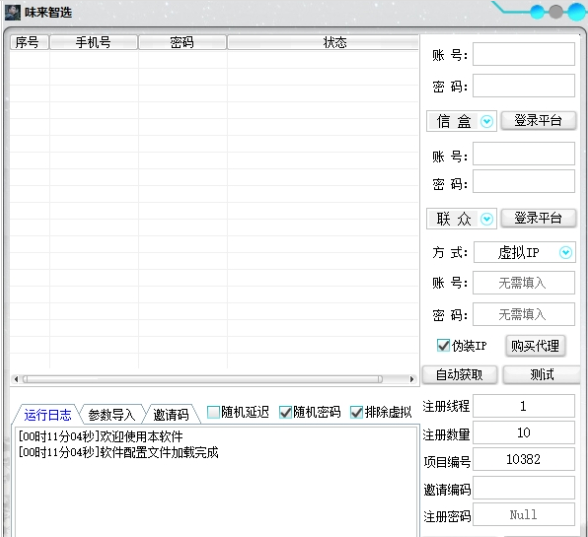Click the 手机号 column header
This screenshot has width=588, height=537.
coord(93,42)
